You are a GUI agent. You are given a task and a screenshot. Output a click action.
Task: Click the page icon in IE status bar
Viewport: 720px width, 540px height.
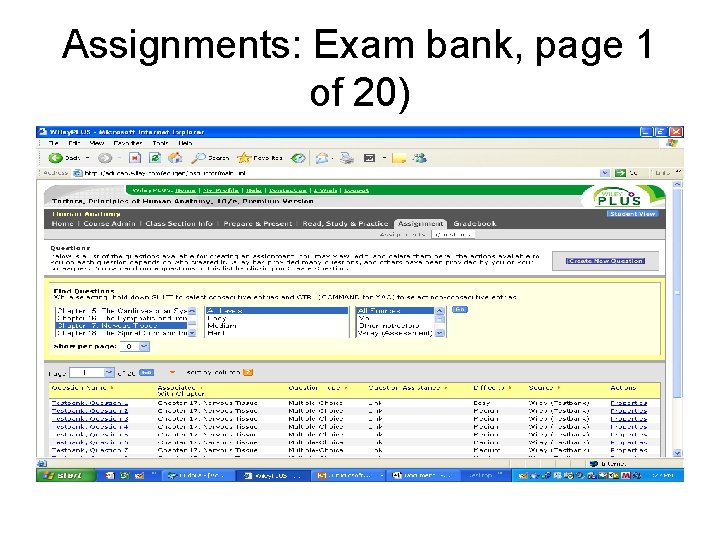(42, 464)
